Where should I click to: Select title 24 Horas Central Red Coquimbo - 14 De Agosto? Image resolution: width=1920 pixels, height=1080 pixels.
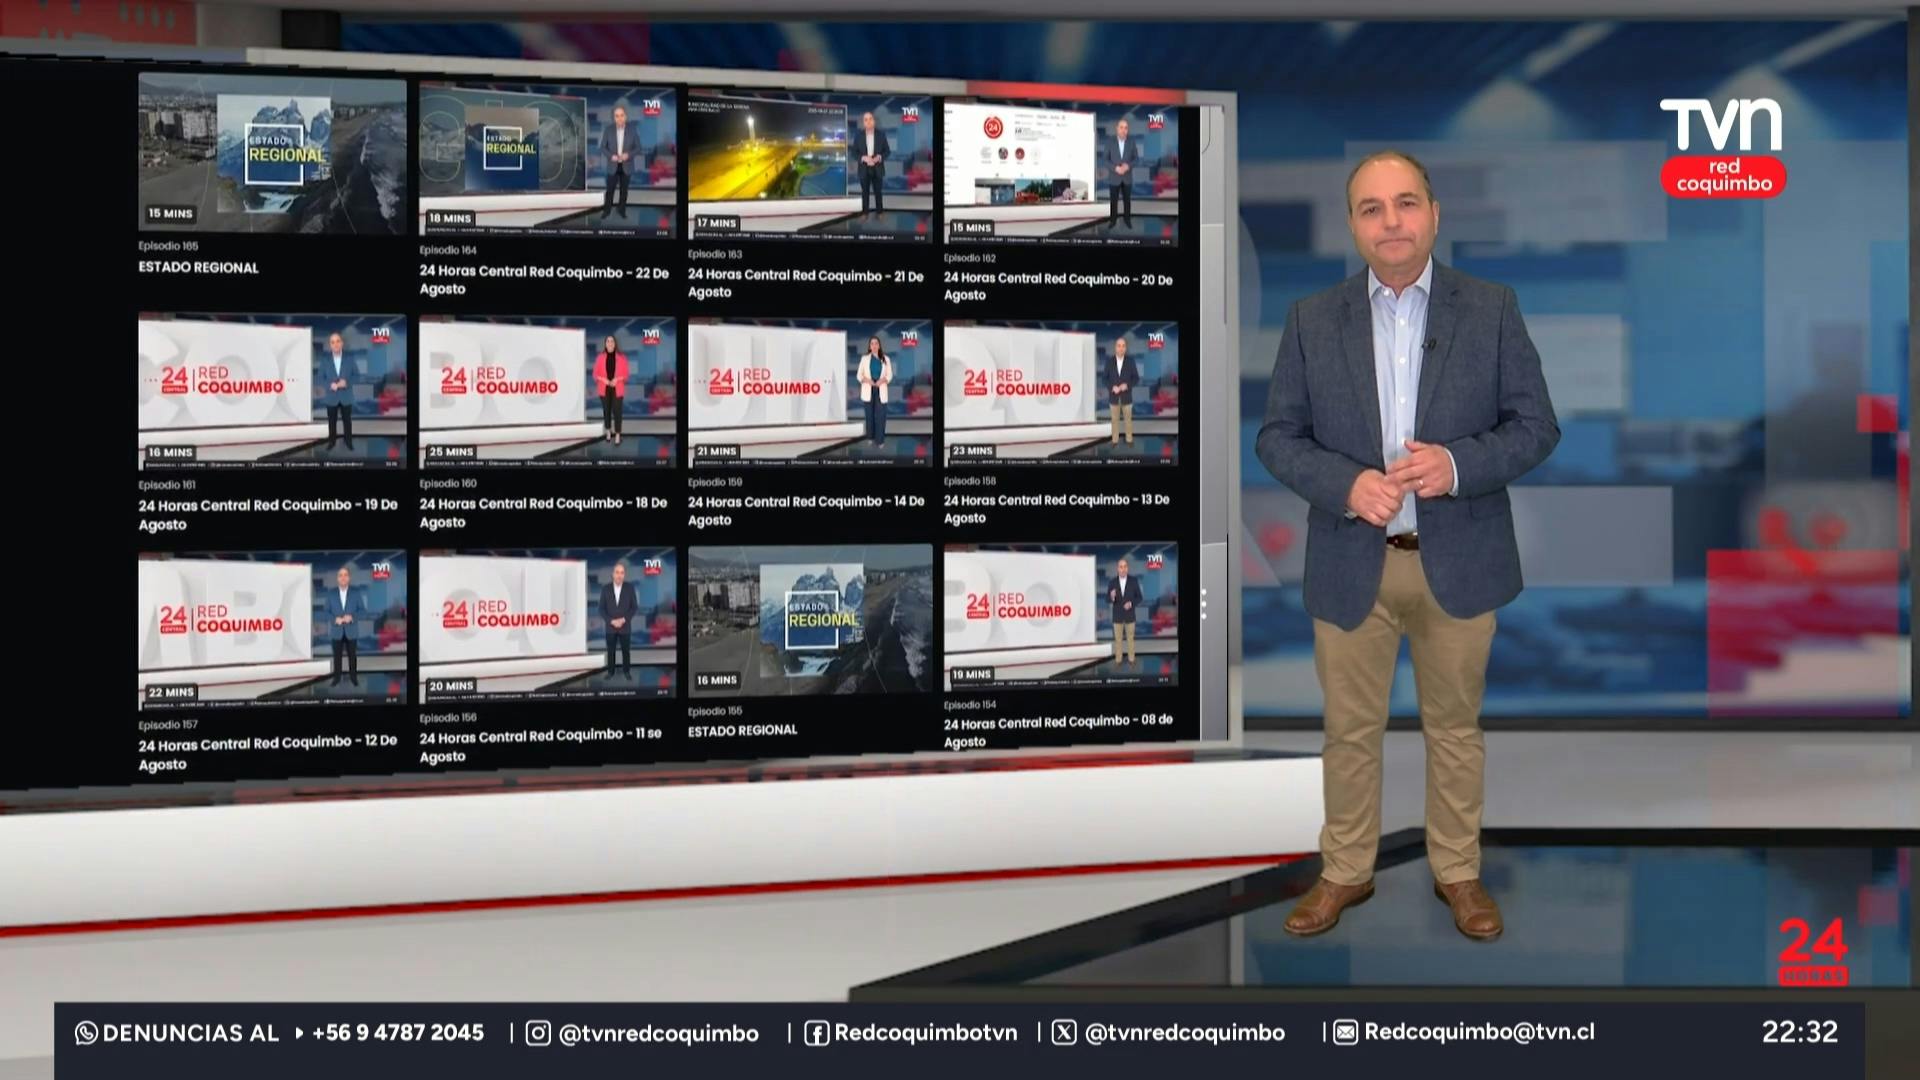coord(806,510)
